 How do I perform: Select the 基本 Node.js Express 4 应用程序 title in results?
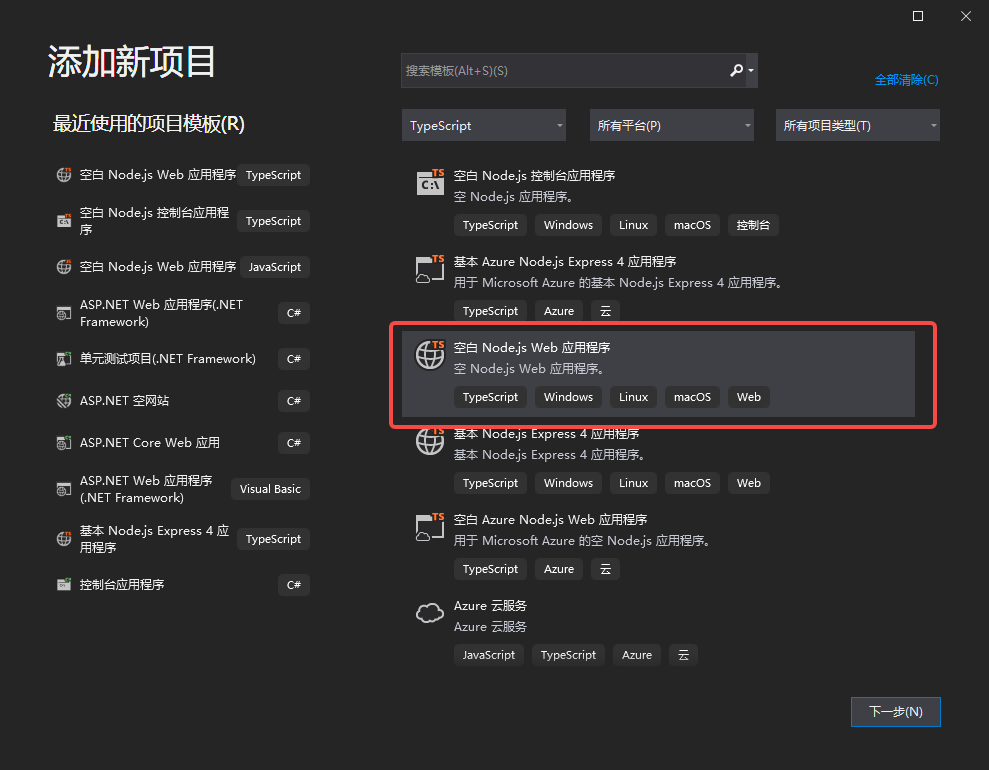546,434
